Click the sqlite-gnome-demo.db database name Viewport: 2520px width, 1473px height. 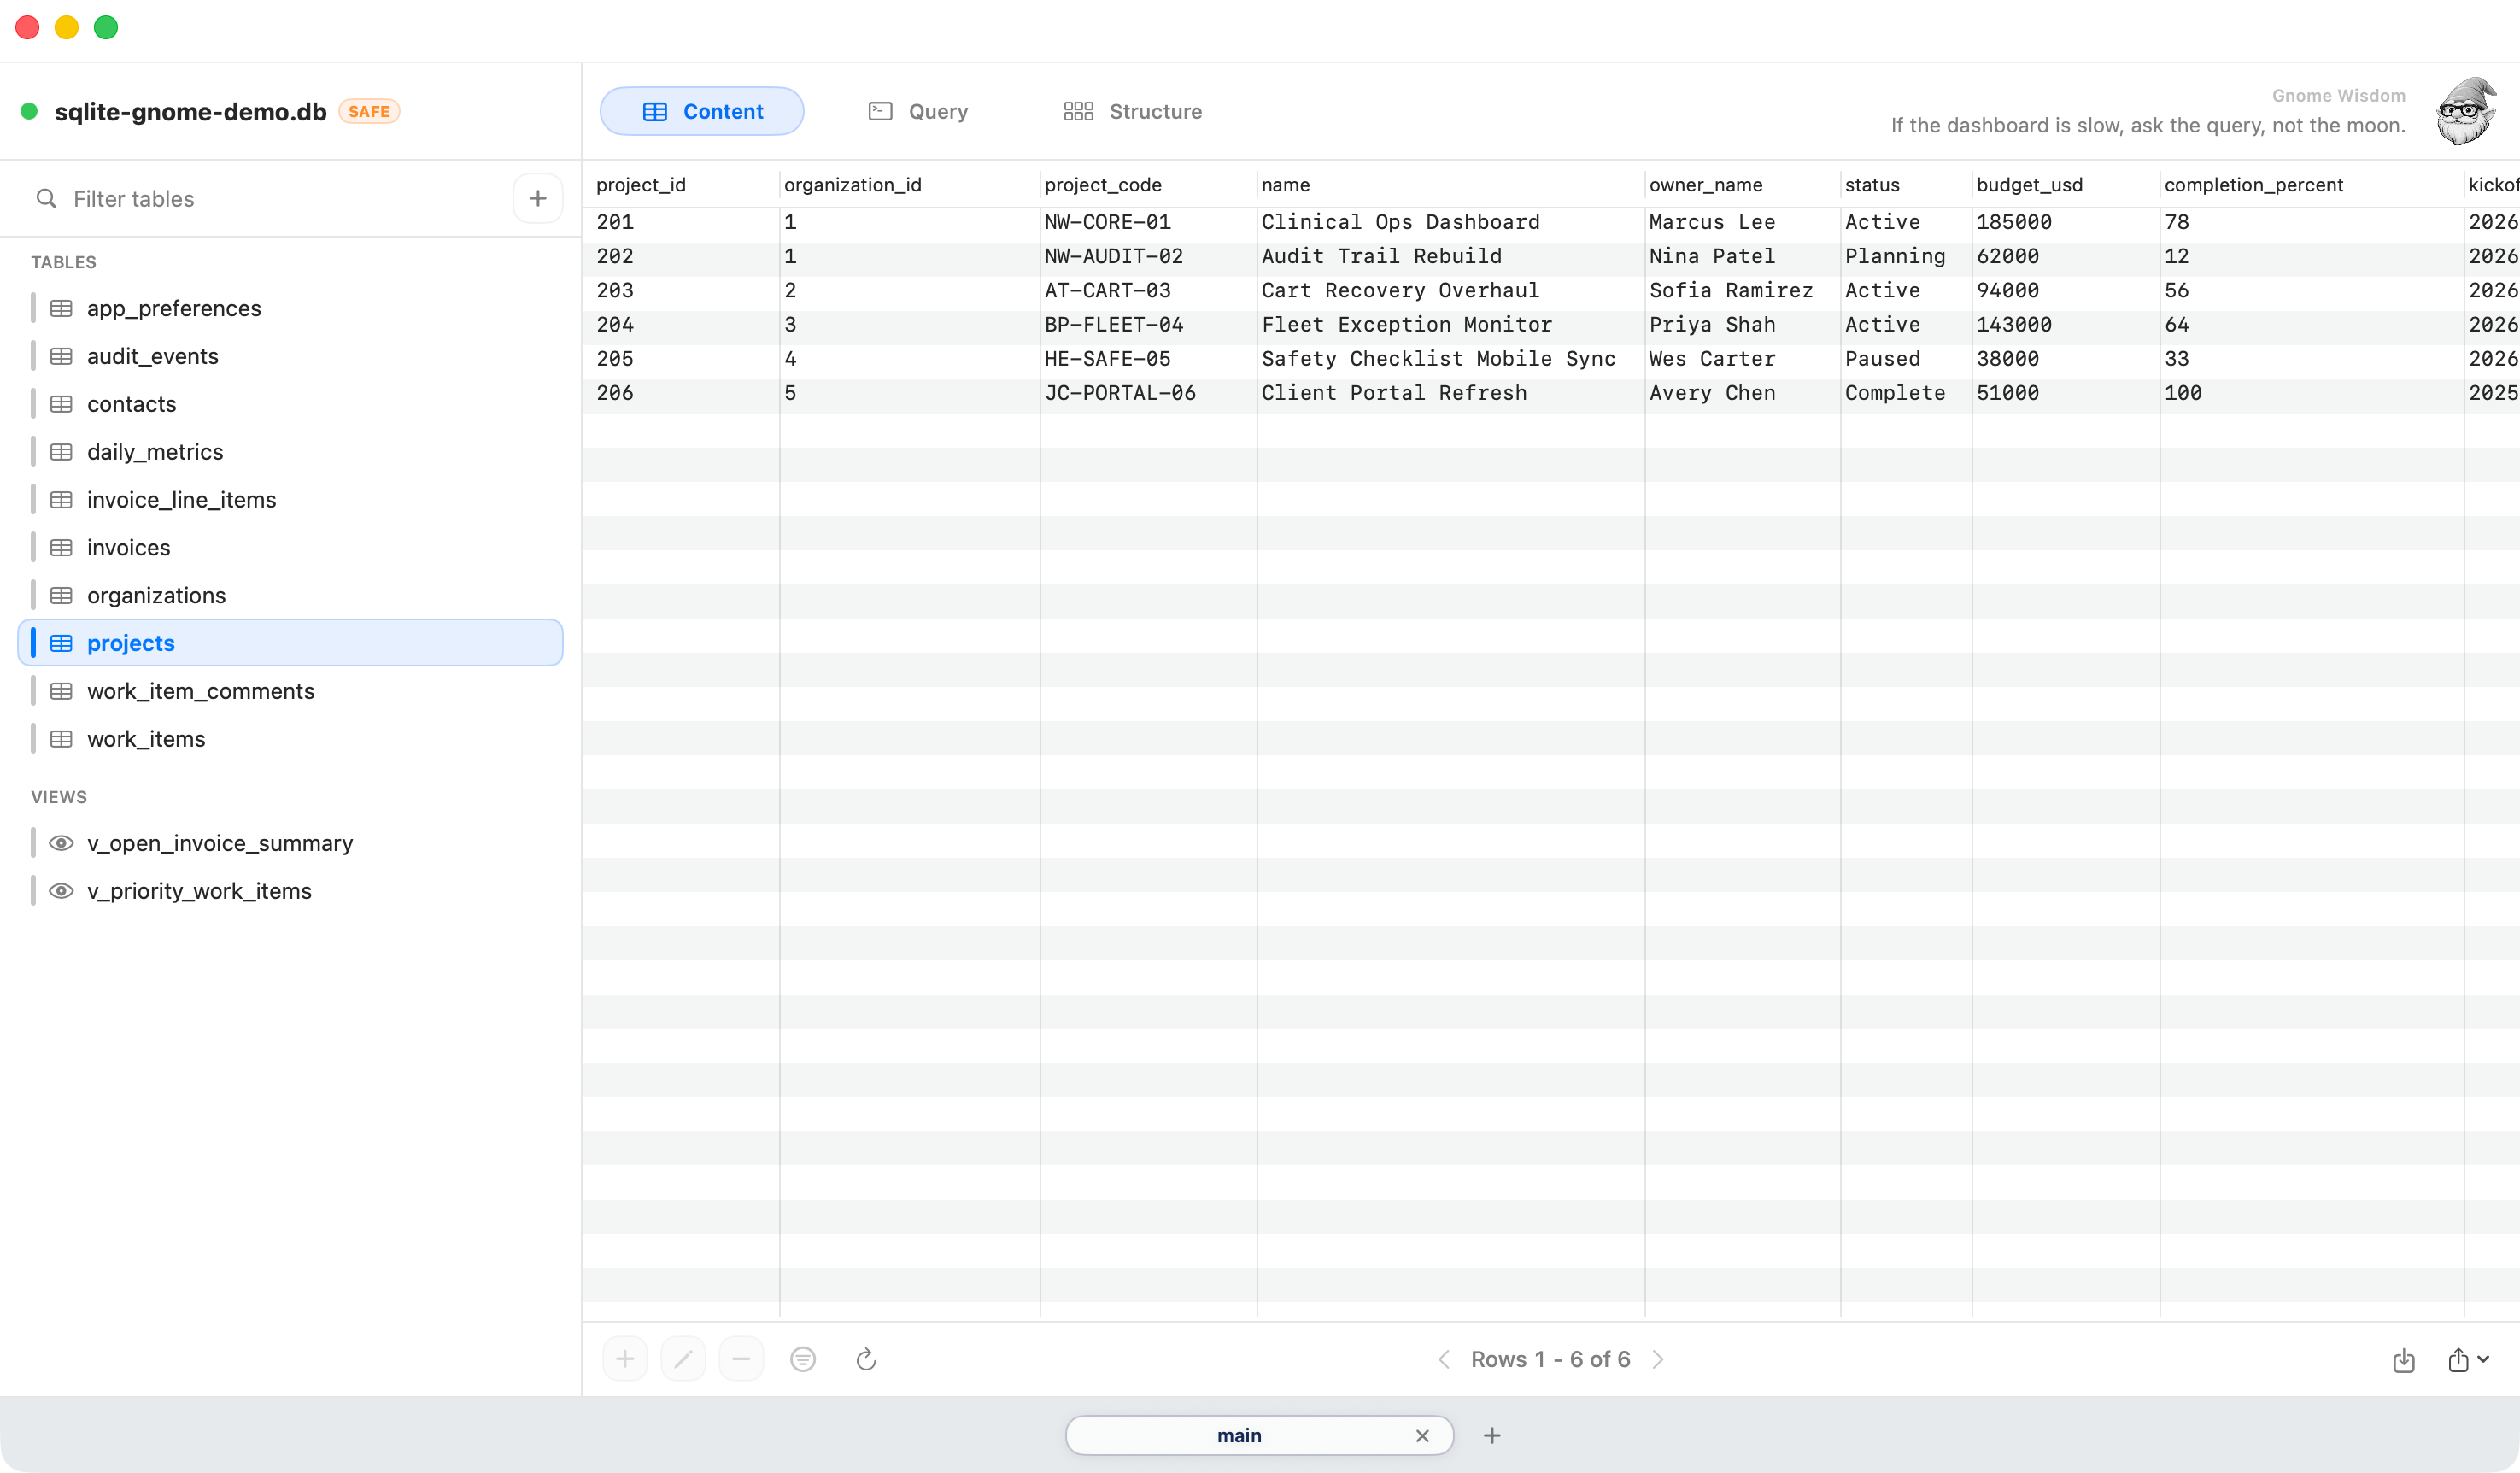coord(191,111)
